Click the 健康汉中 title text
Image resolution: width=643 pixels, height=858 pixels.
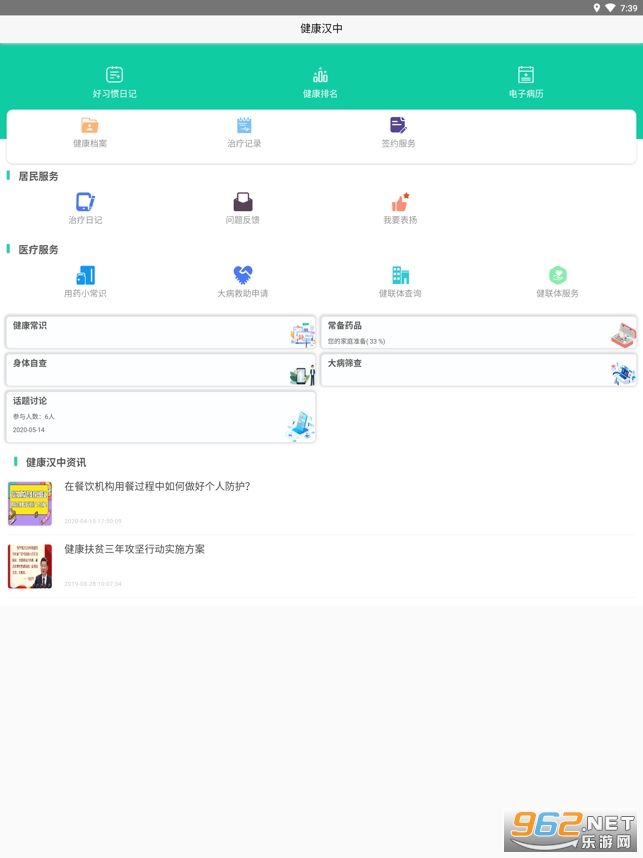(321, 28)
